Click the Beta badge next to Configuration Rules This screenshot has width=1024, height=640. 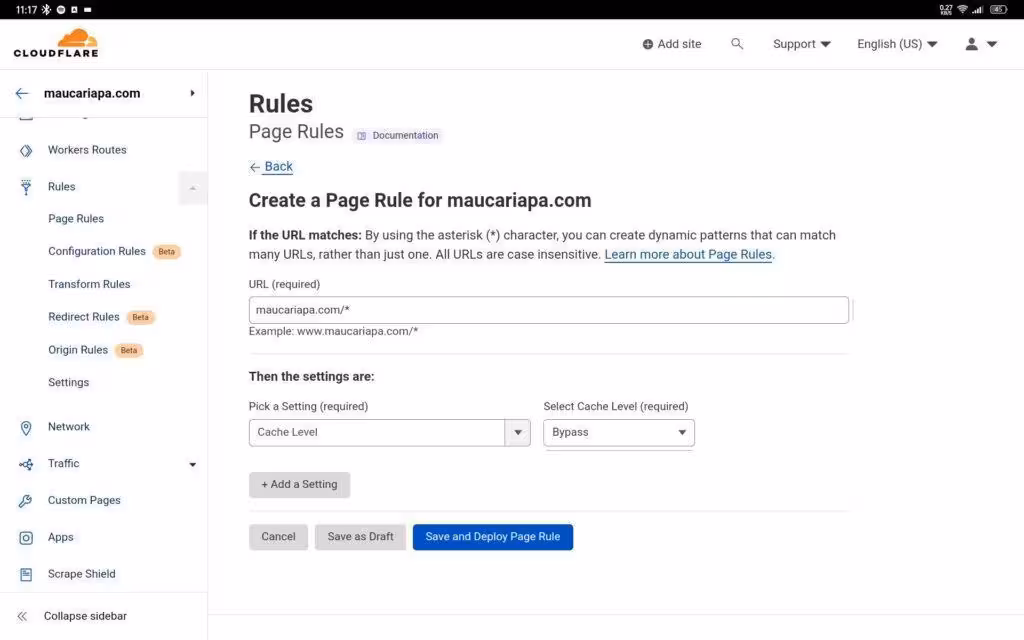tap(167, 252)
